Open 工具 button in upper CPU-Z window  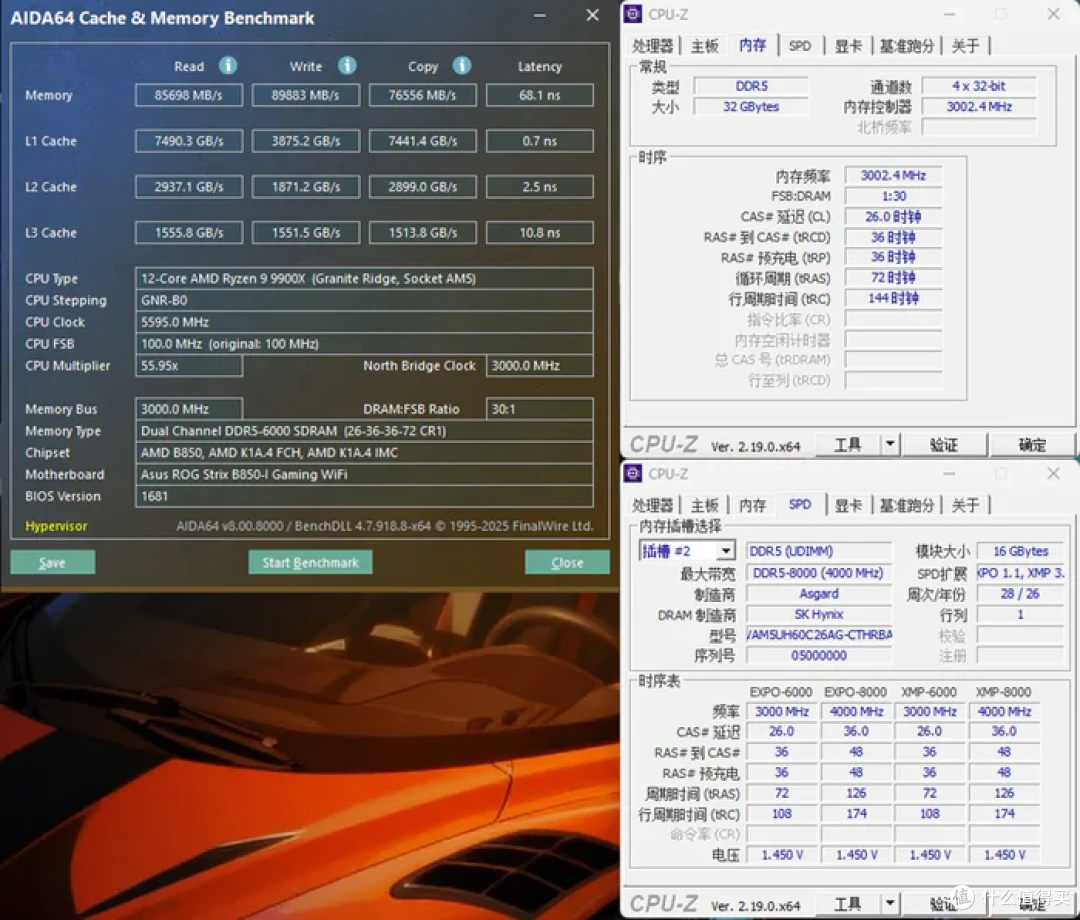pyautogui.click(x=848, y=445)
